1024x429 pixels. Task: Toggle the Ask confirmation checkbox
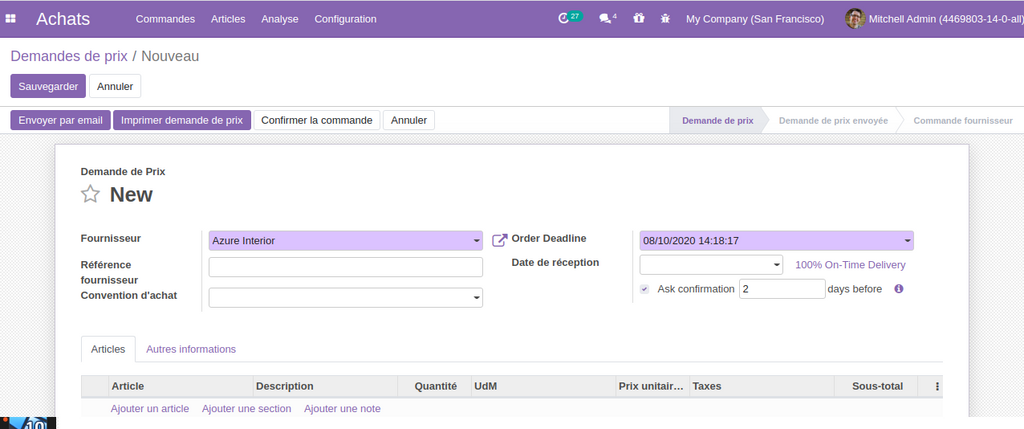644,289
